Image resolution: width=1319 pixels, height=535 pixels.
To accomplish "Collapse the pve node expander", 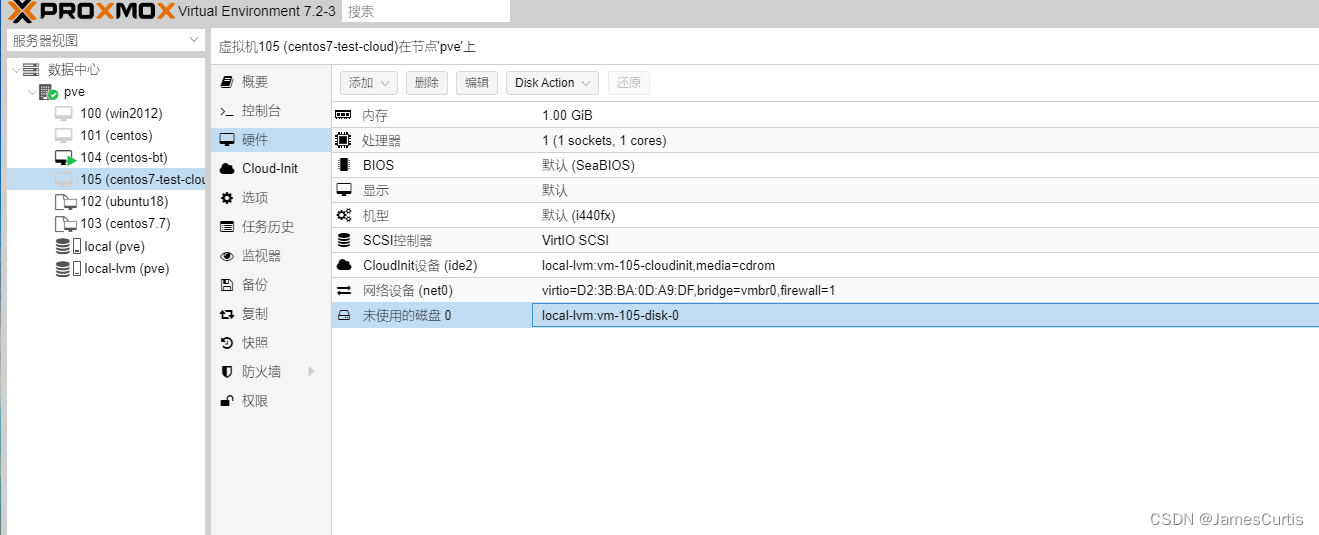I will coord(32,92).
